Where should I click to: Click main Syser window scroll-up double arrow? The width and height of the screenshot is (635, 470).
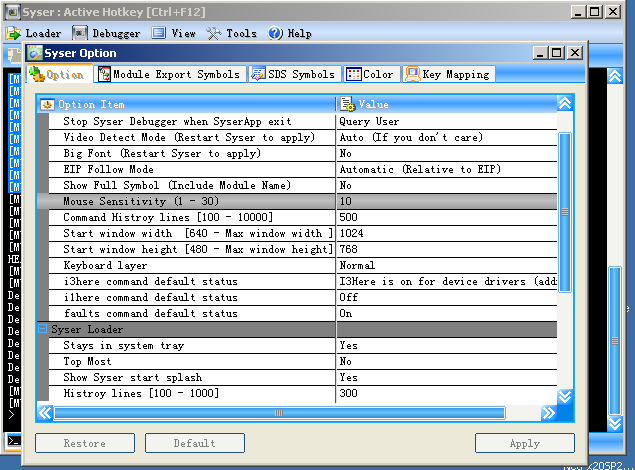point(615,76)
